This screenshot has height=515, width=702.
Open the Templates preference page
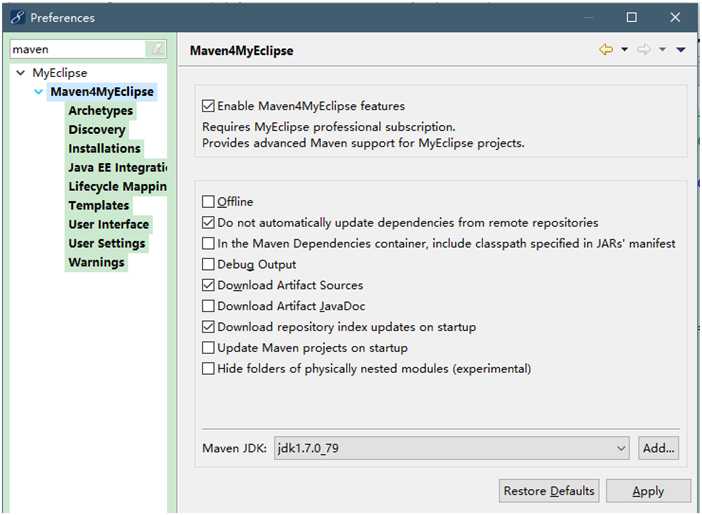tap(99, 206)
